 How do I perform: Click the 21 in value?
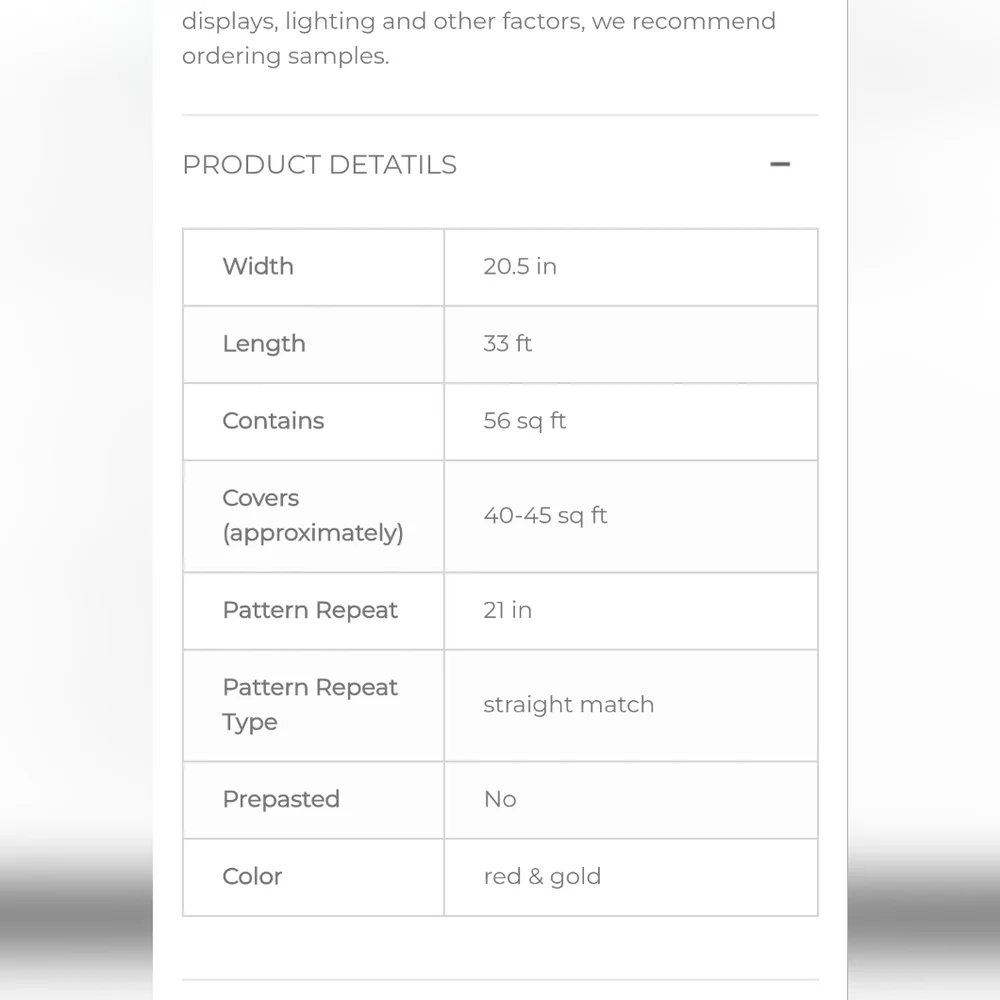tap(507, 610)
